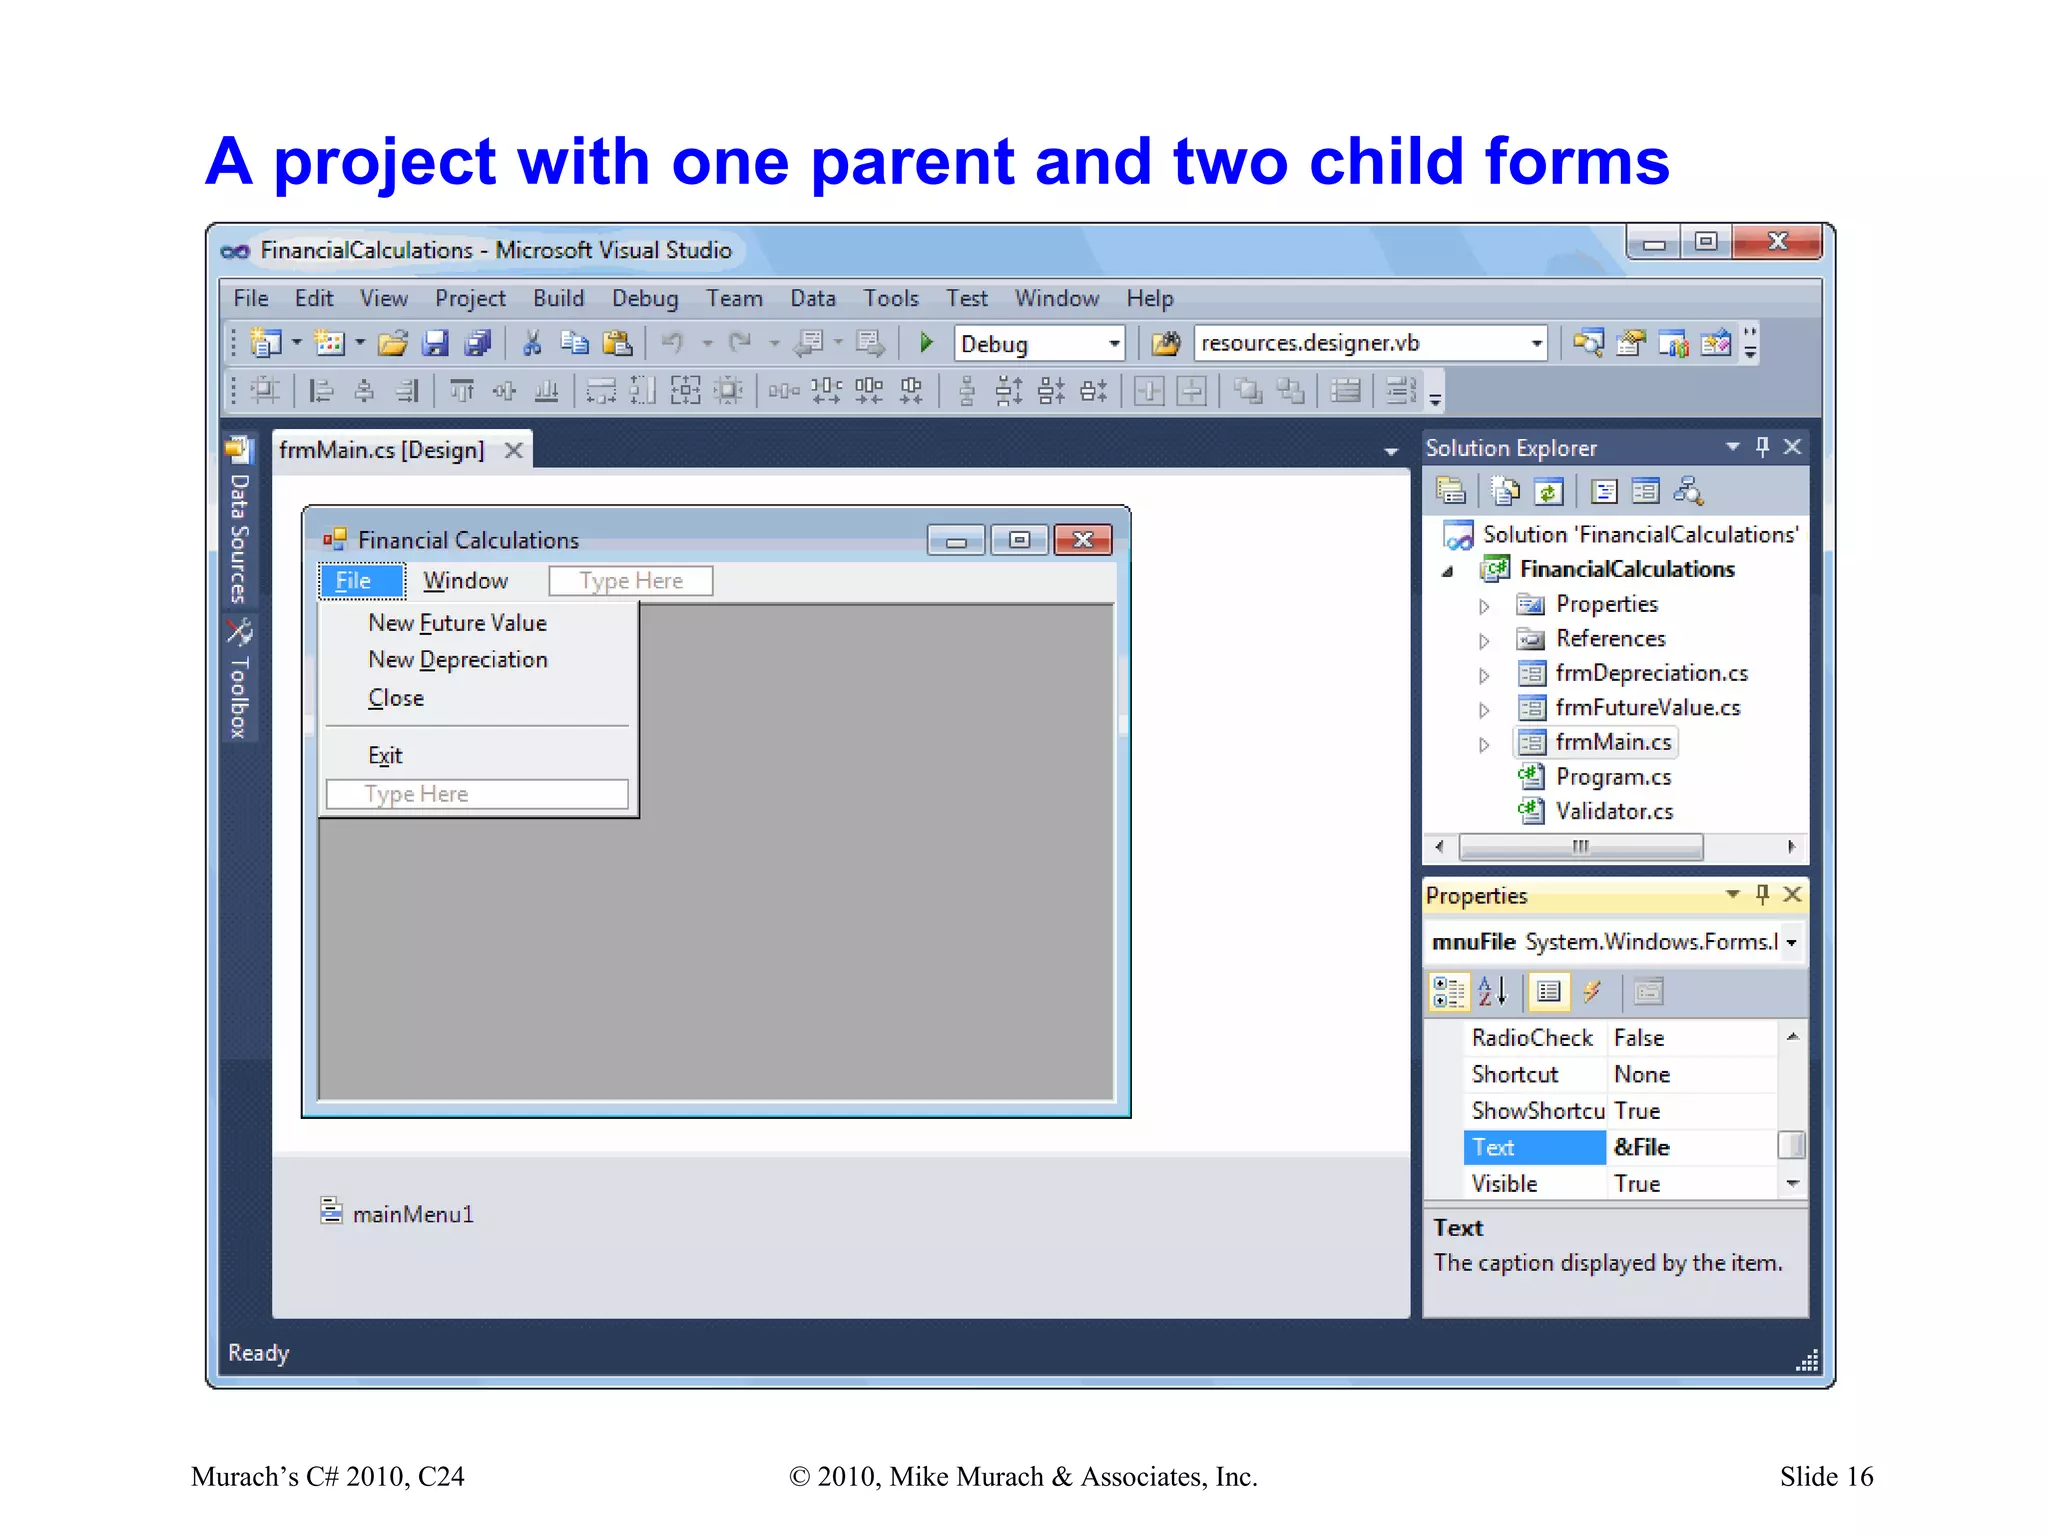Pin the Properties panel

pos(1762,894)
